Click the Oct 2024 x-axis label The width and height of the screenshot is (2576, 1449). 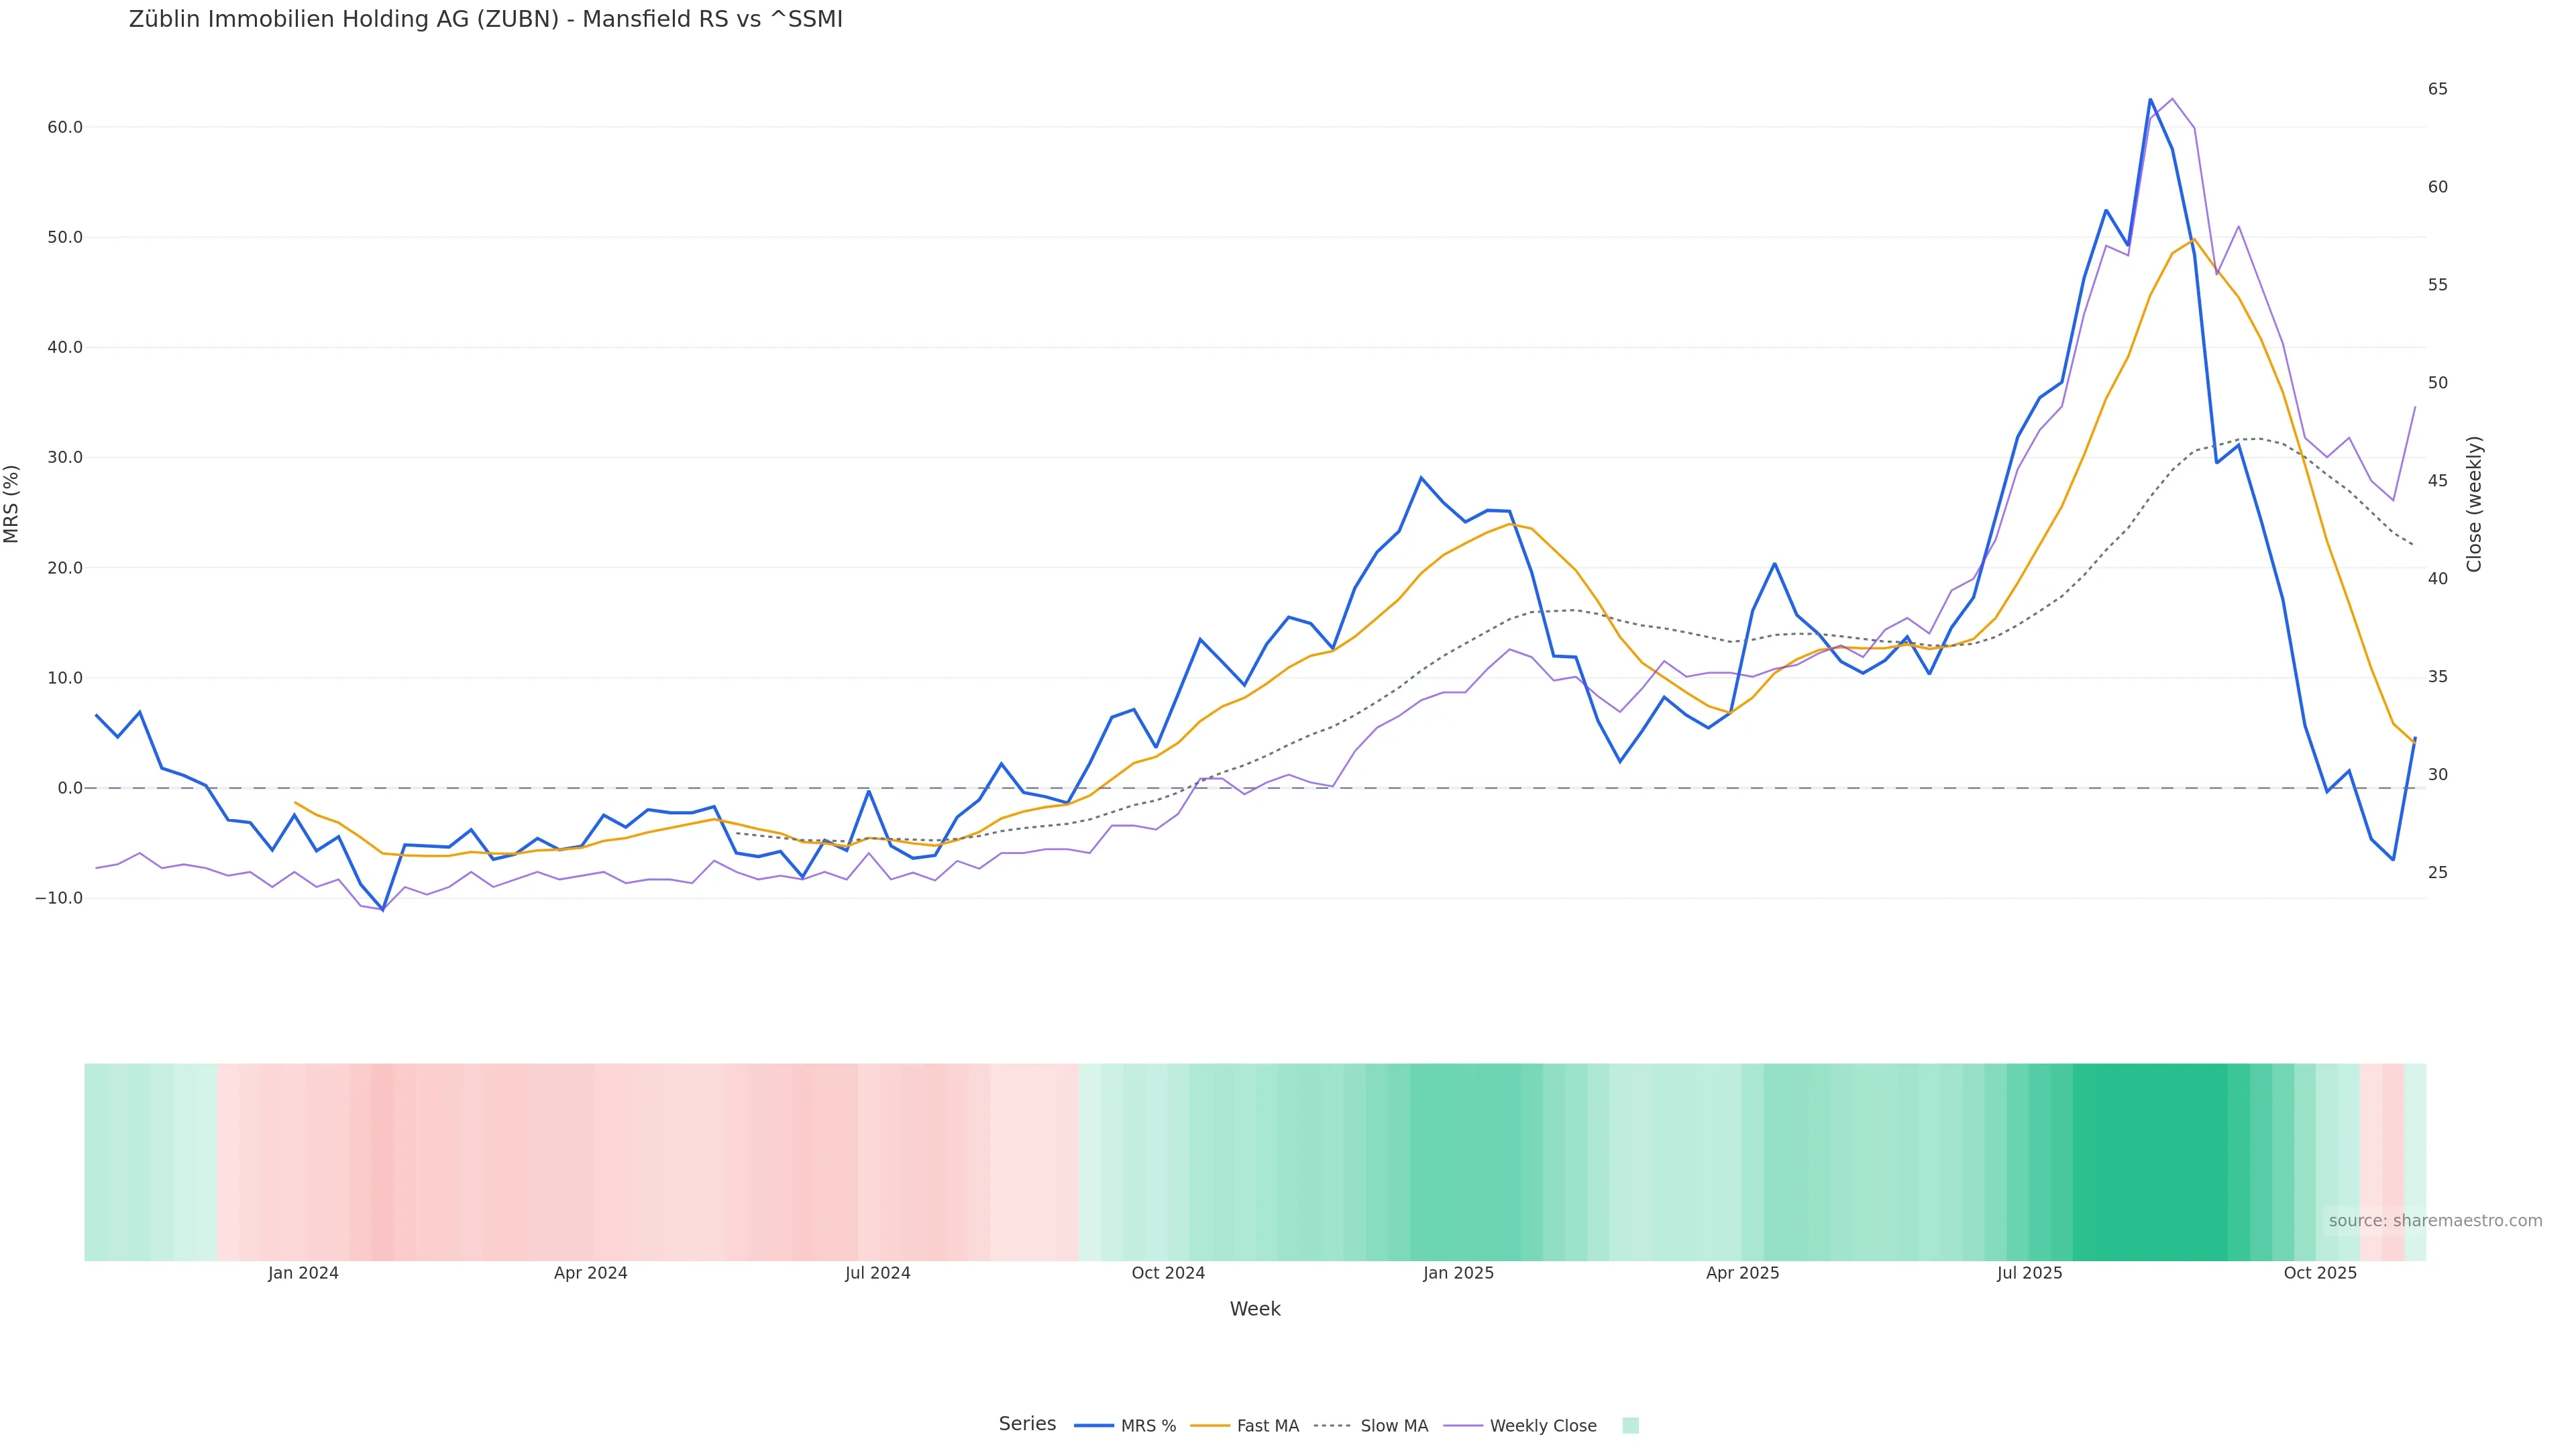coord(1168,1273)
